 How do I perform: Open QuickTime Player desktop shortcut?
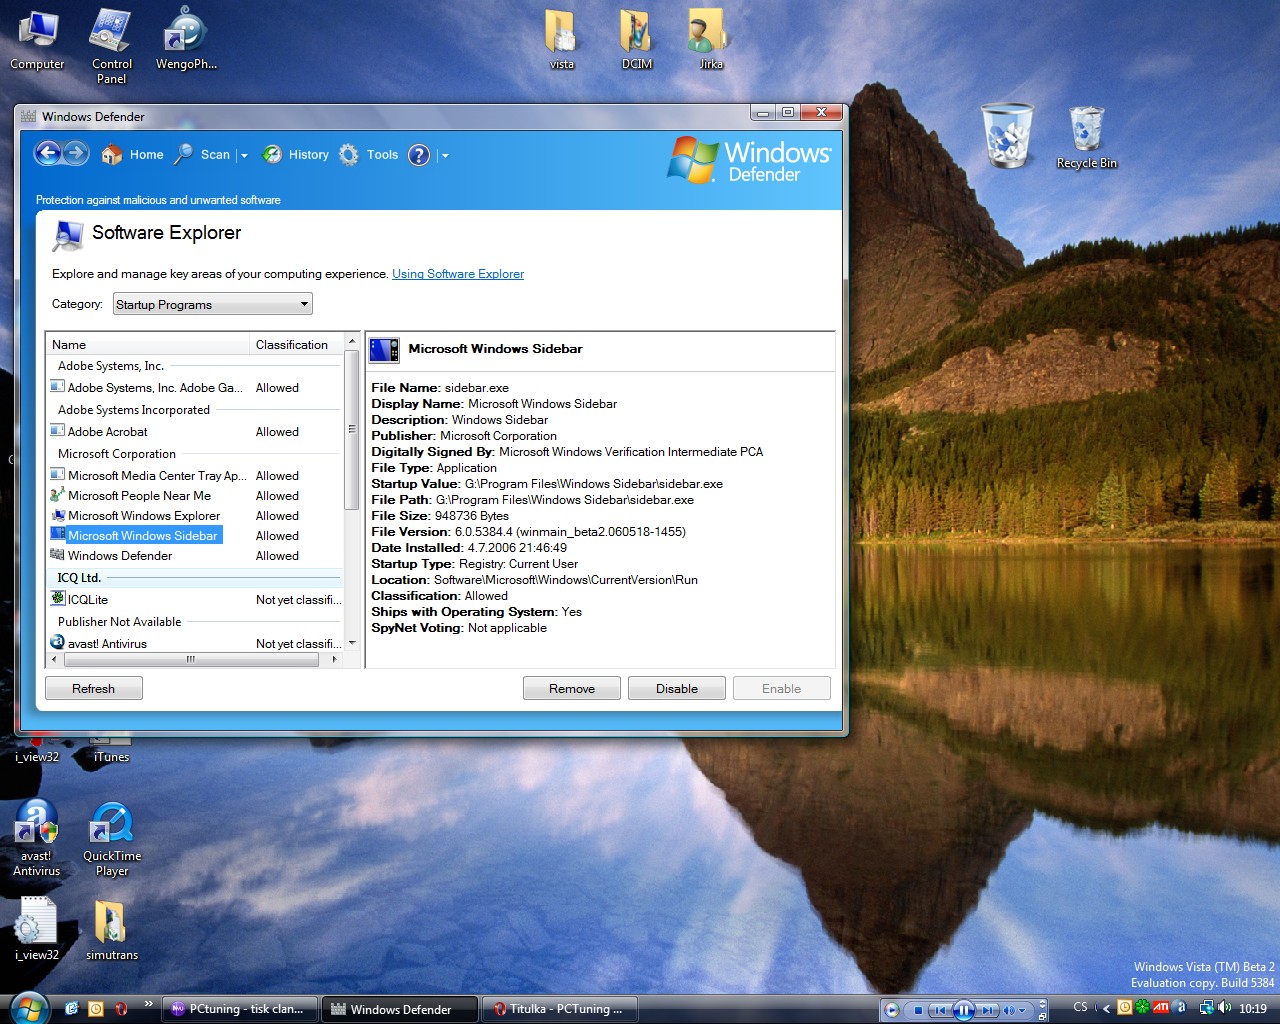point(112,838)
